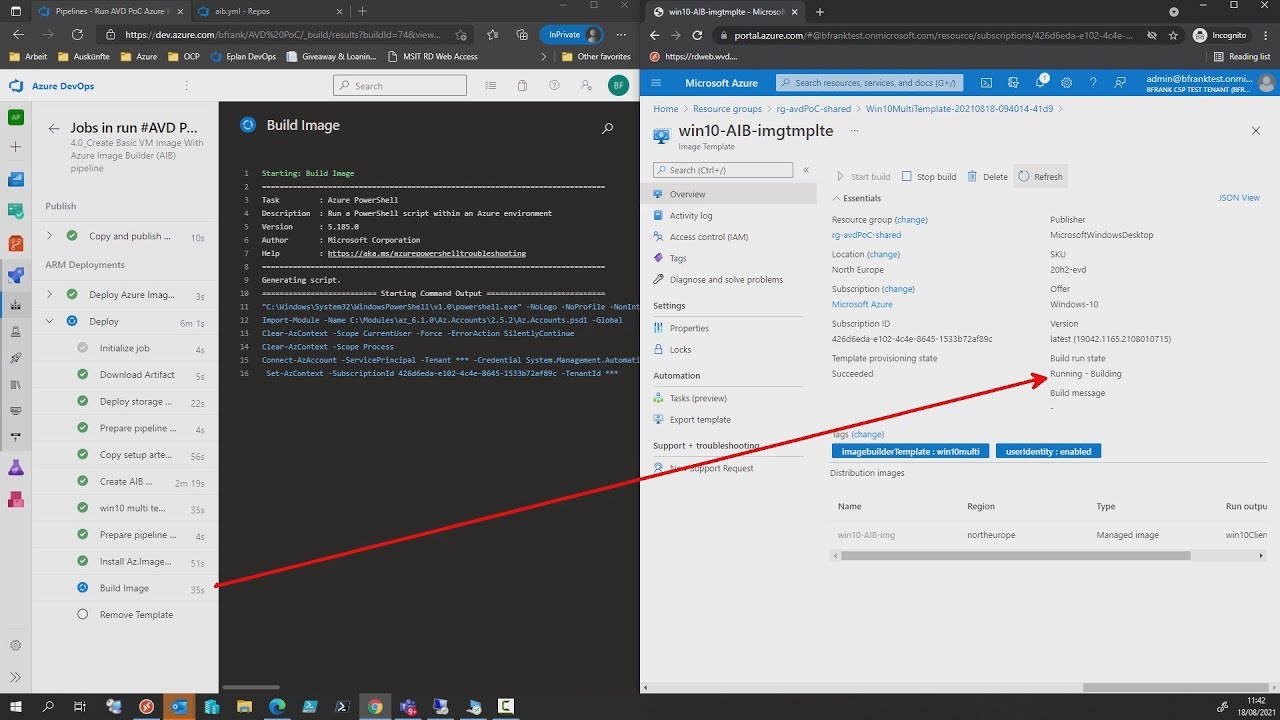Image resolution: width=1280 pixels, height=720 pixels.
Task: Open Azure portal notifications bell
Action: click(x=1040, y=83)
